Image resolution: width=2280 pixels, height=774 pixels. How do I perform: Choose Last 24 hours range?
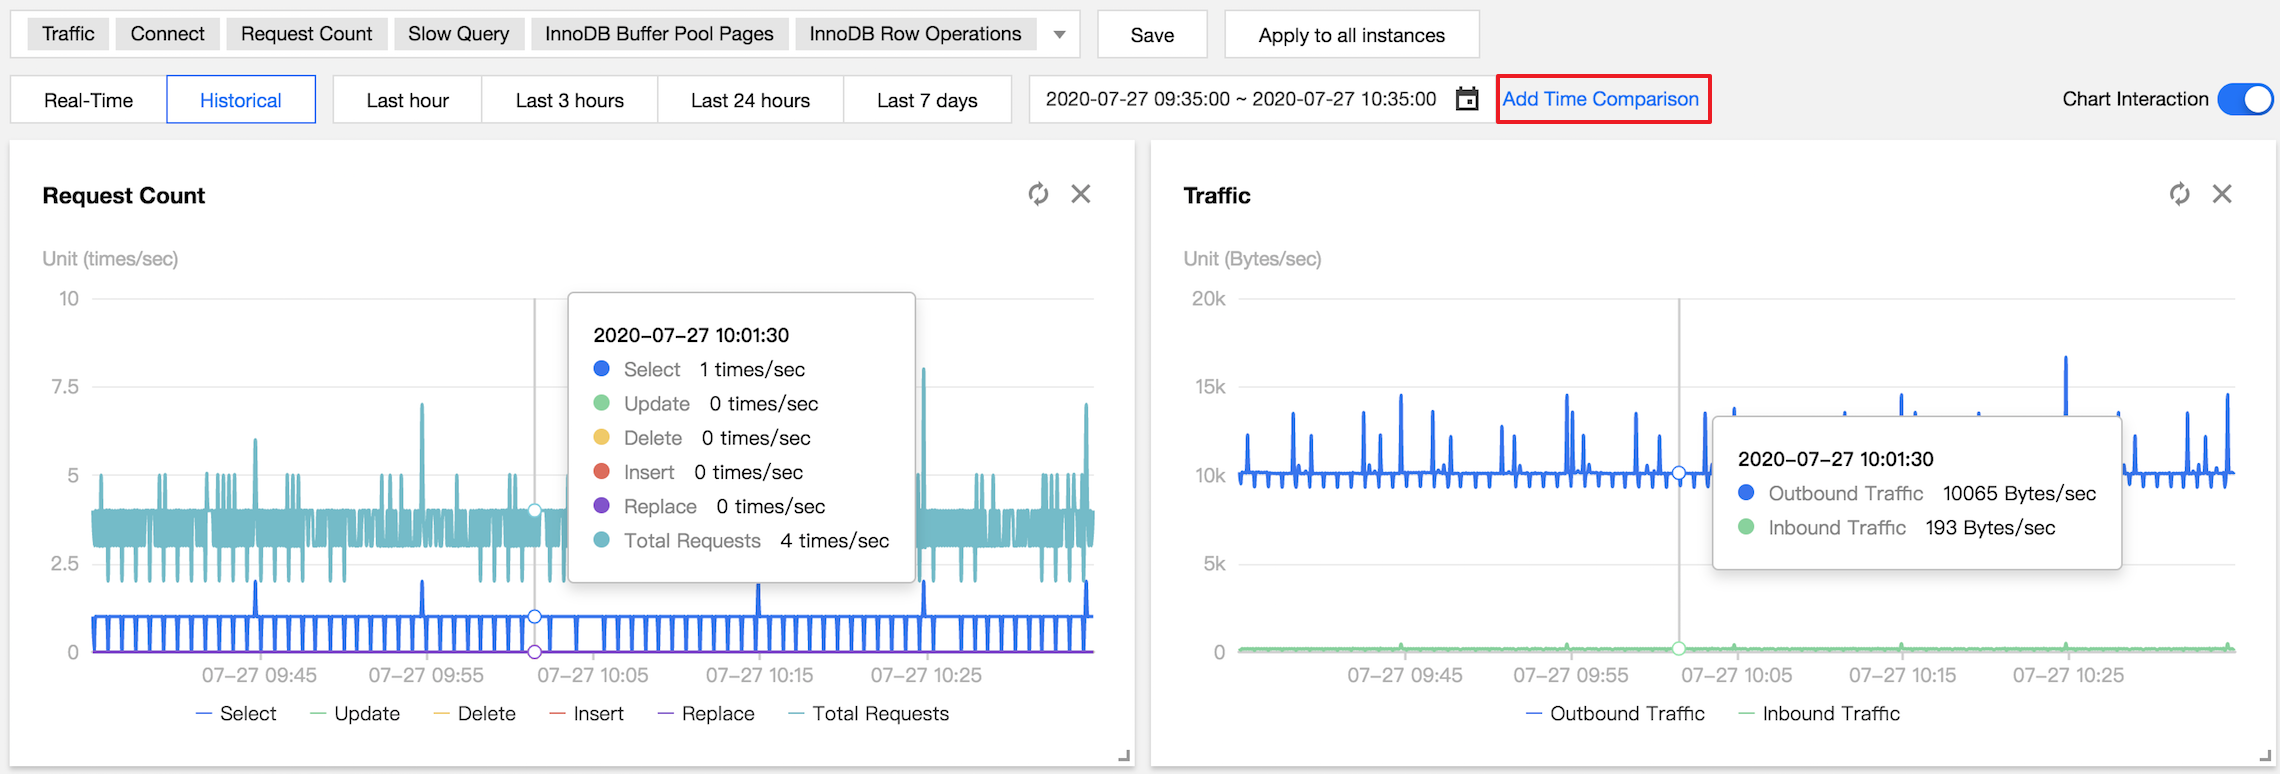coord(750,100)
